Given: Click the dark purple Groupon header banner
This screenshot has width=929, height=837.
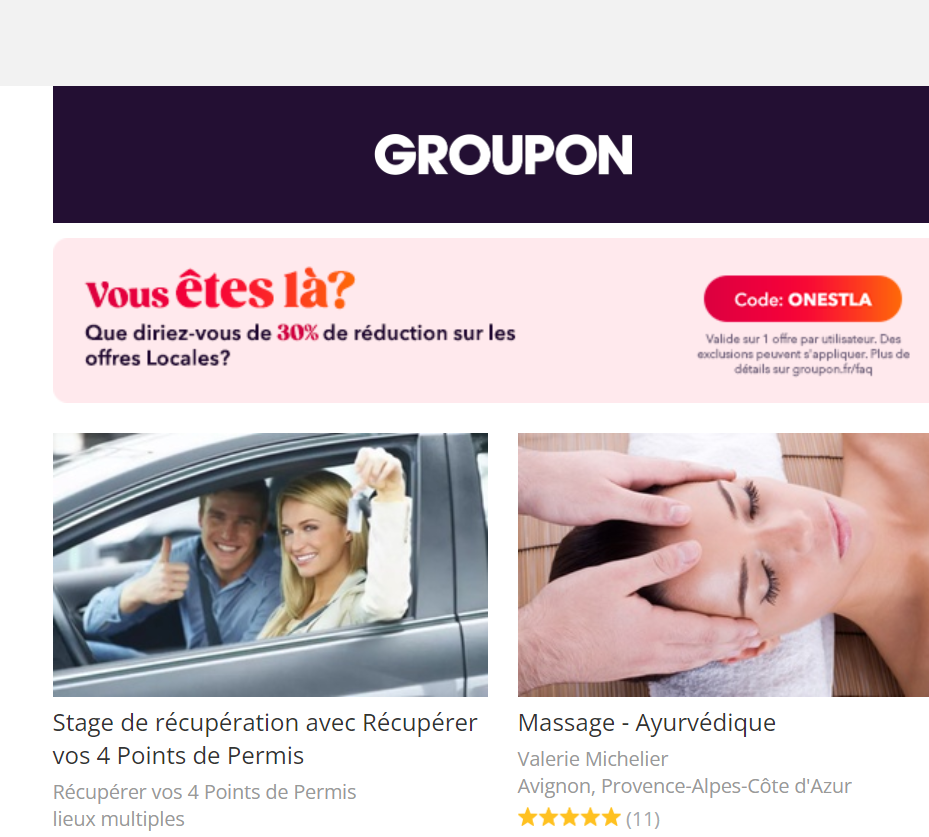Looking at the screenshot, I should pyautogui.click(x=491, y=155).
